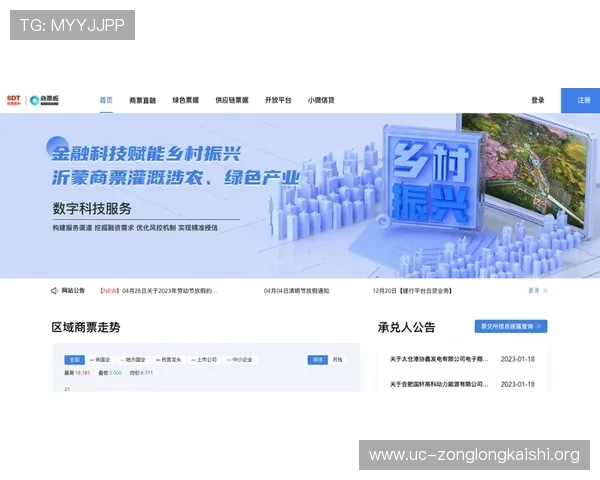Open announcement 关于太仓港协鑫发电有限公司
600x480 pixels.
click(439, 359)
